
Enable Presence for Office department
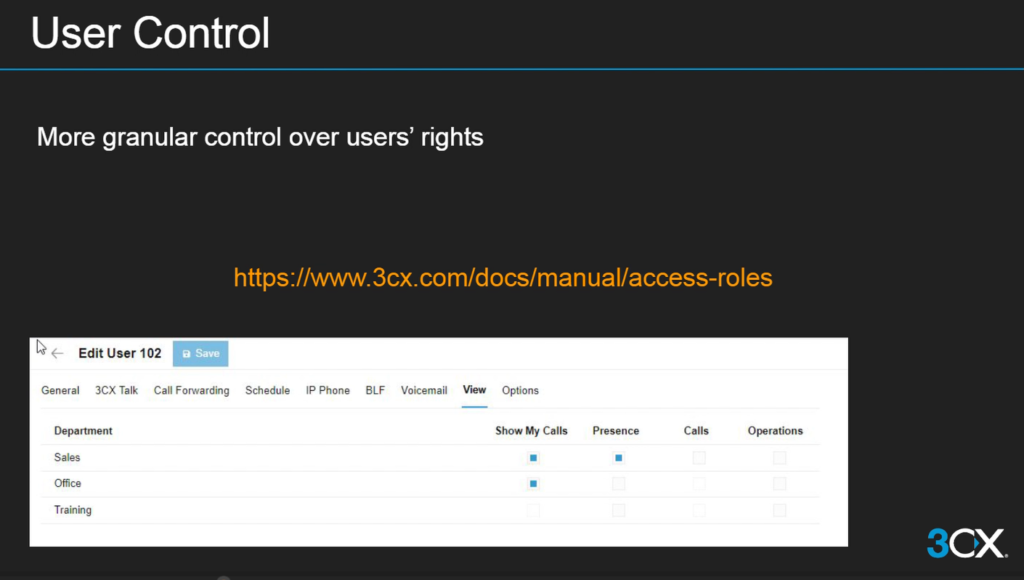618,483
